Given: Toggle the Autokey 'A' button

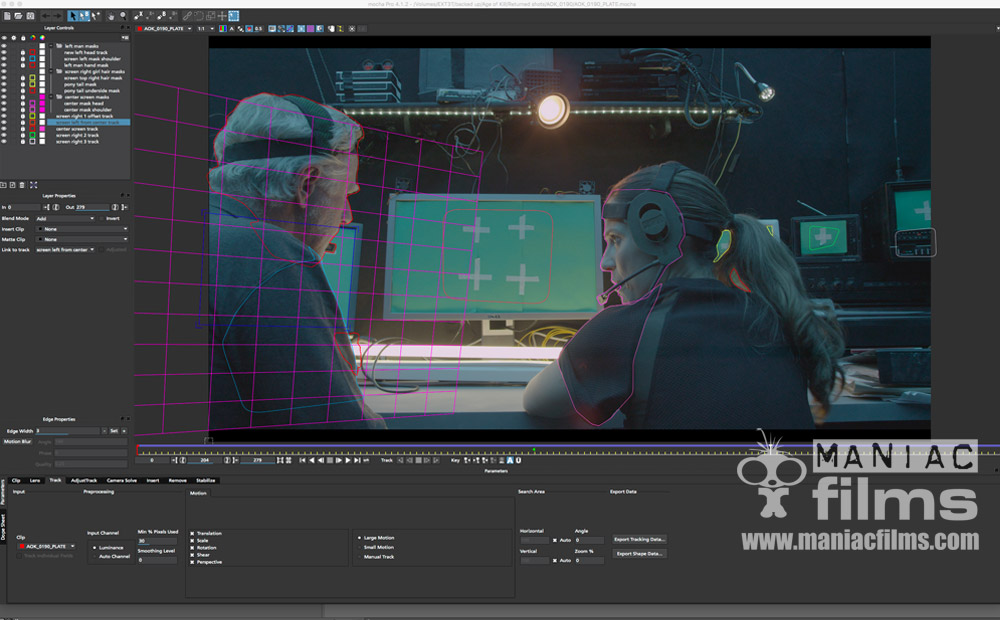Looking at the screenshot, I should pyautogui.click(x=510, y=460).
